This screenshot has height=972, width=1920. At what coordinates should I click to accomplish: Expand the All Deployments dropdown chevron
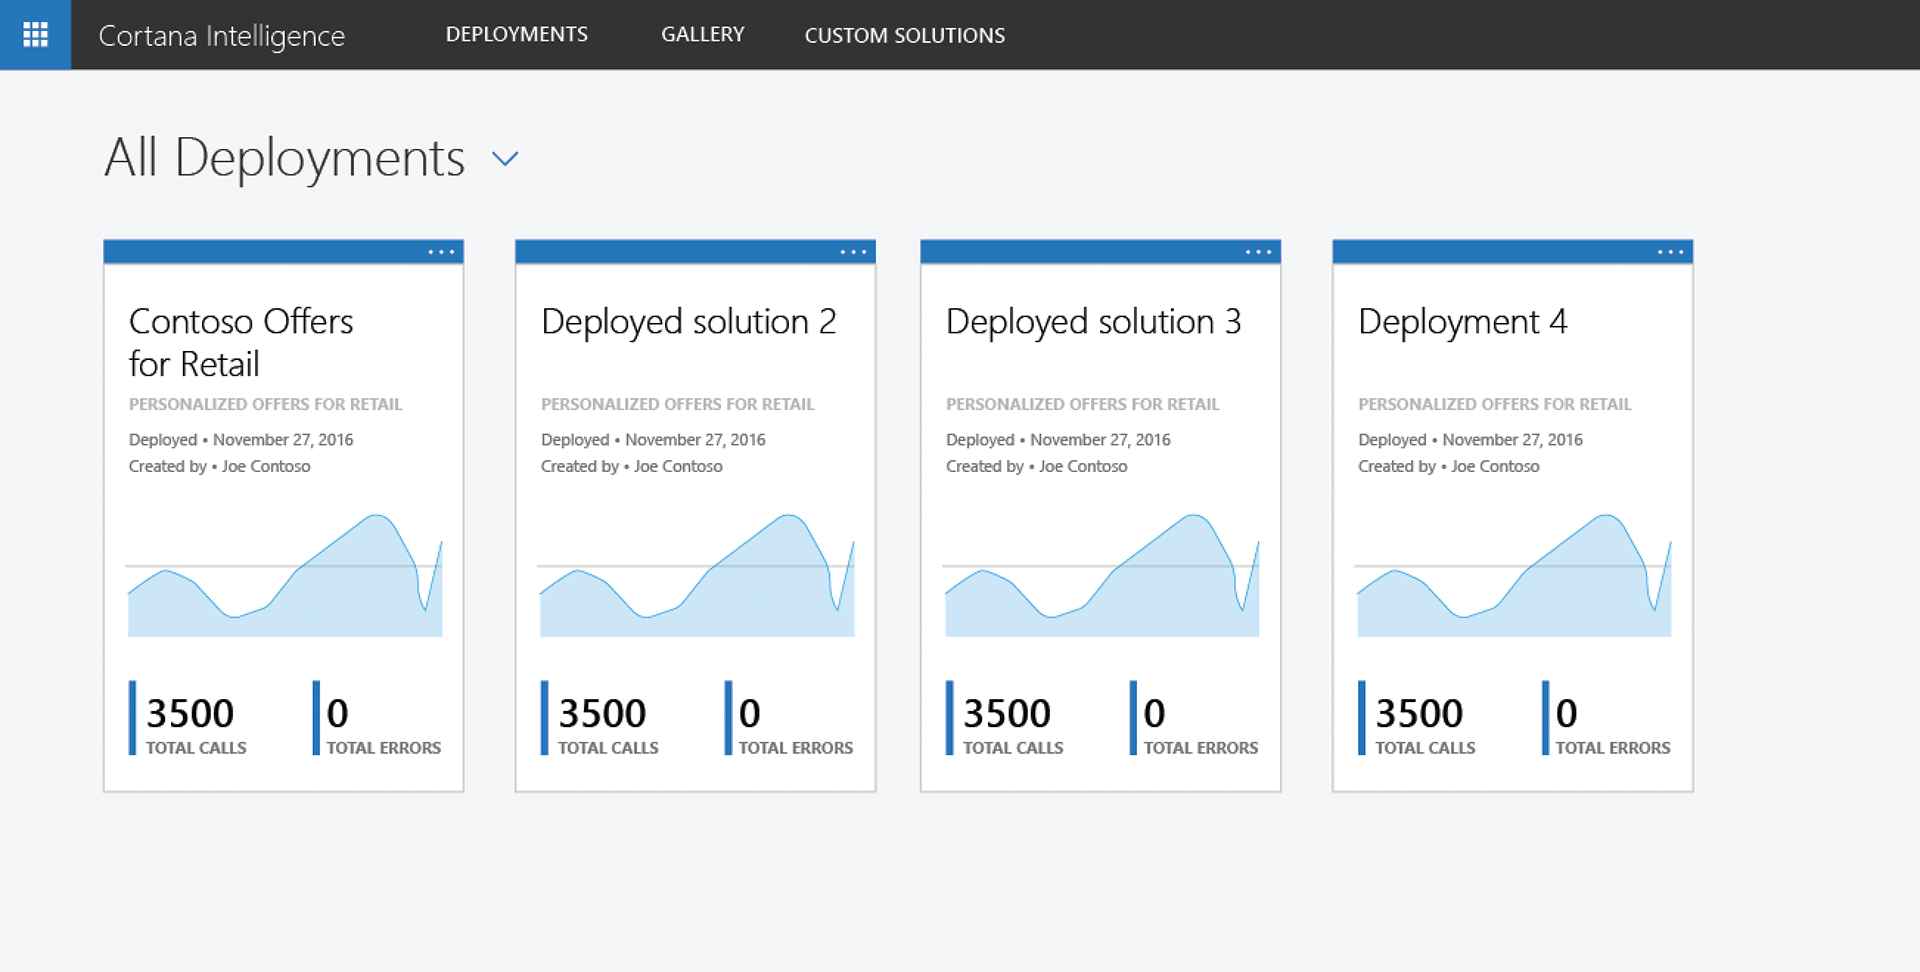click(x=505, y=159)
